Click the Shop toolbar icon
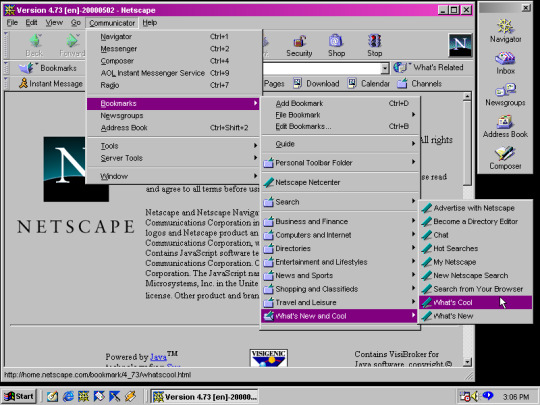 (x=336, y=41)
